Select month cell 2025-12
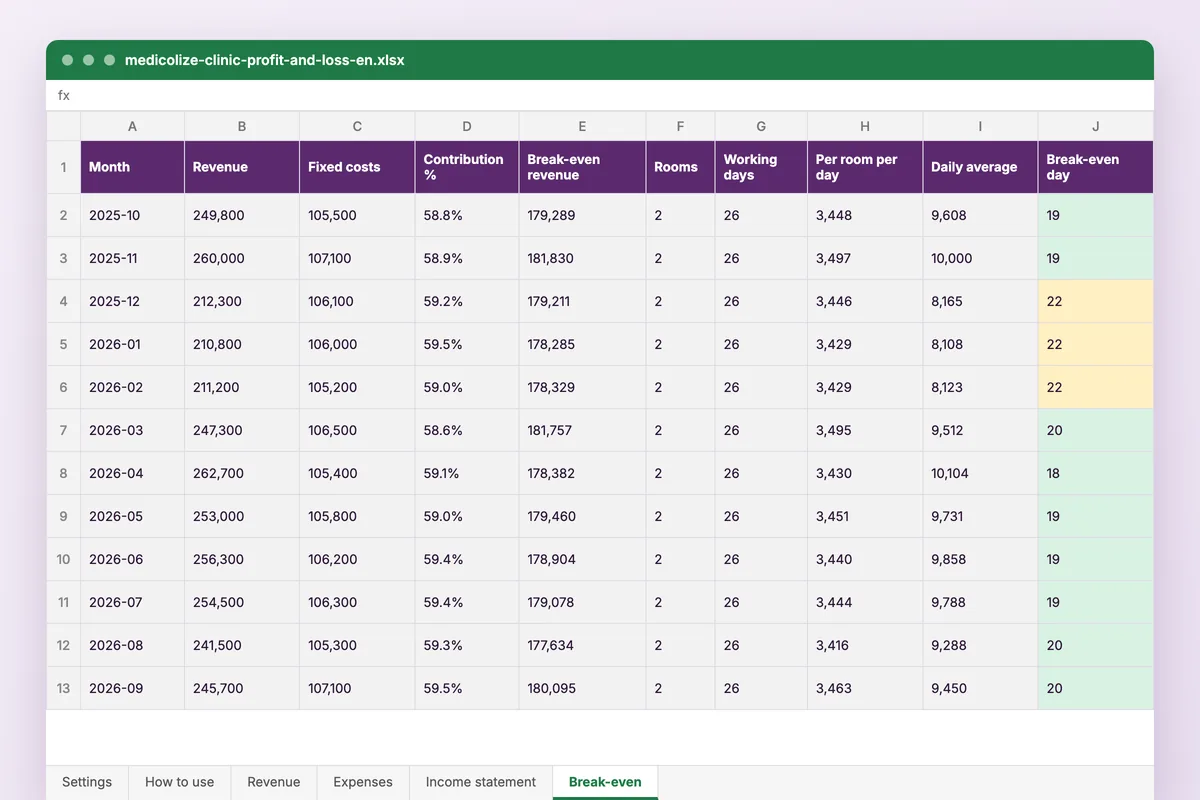Viewport: 1200px width, 800px height. coord(132,301)
